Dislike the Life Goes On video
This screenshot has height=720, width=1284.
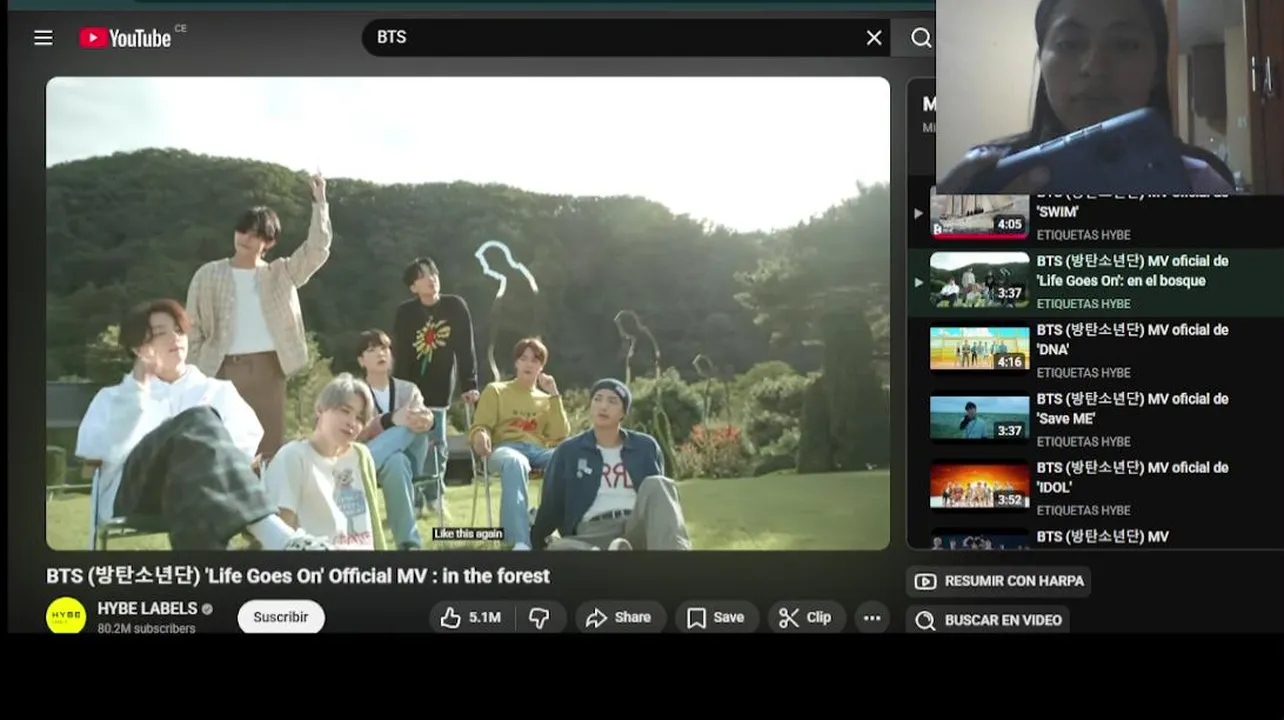point(540,618)
